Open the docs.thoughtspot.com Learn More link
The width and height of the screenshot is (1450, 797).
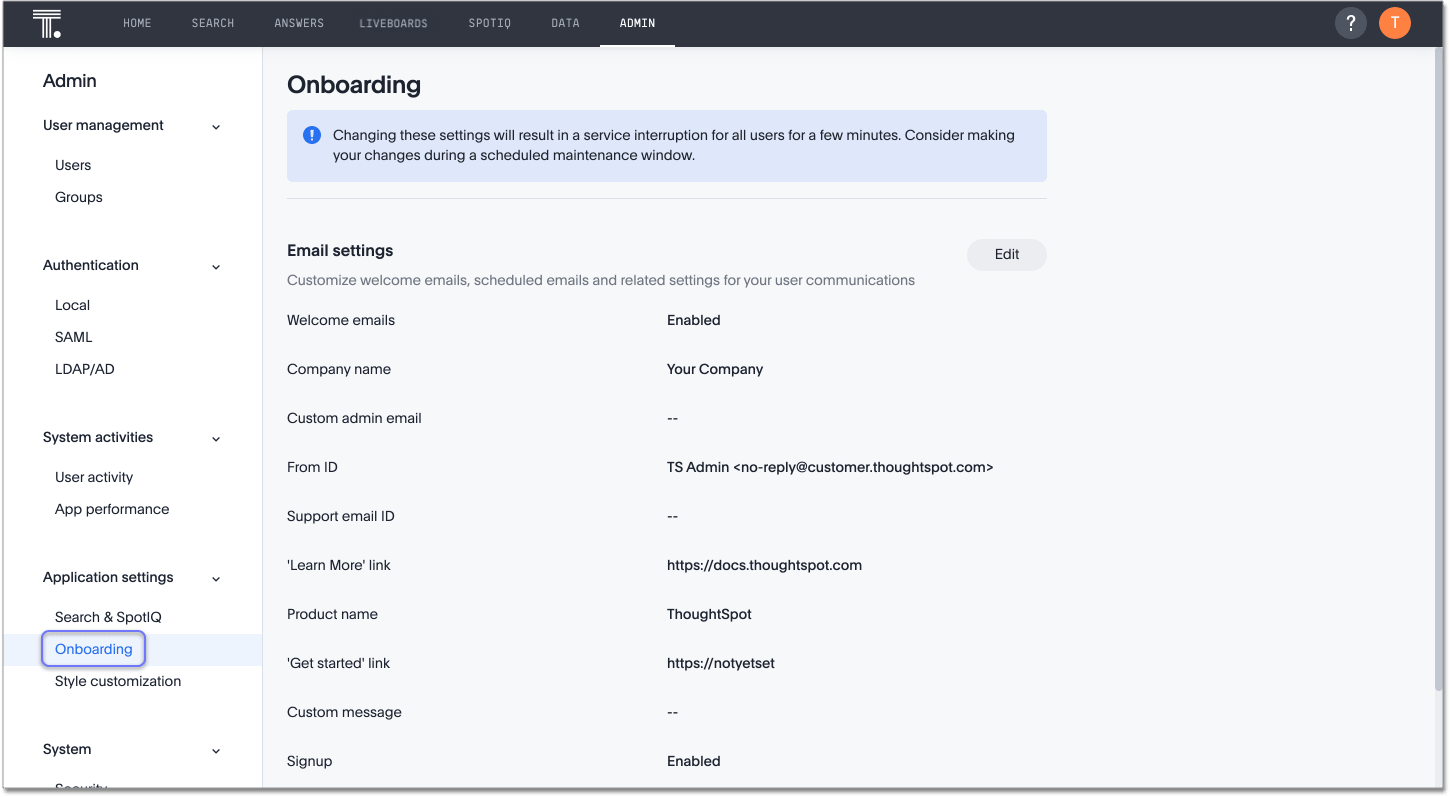(x=764, y=565)
